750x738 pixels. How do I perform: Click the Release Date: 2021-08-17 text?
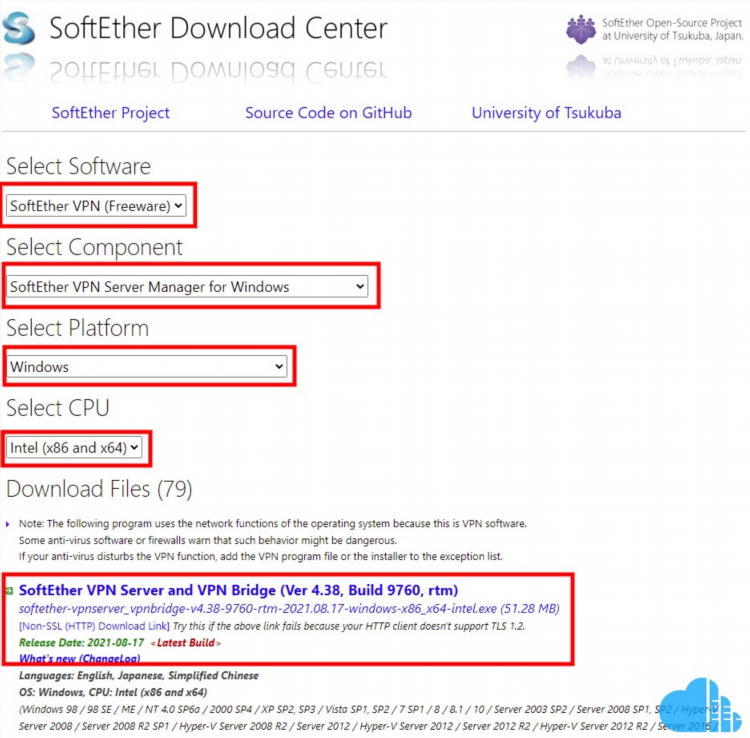click(81, 643)
